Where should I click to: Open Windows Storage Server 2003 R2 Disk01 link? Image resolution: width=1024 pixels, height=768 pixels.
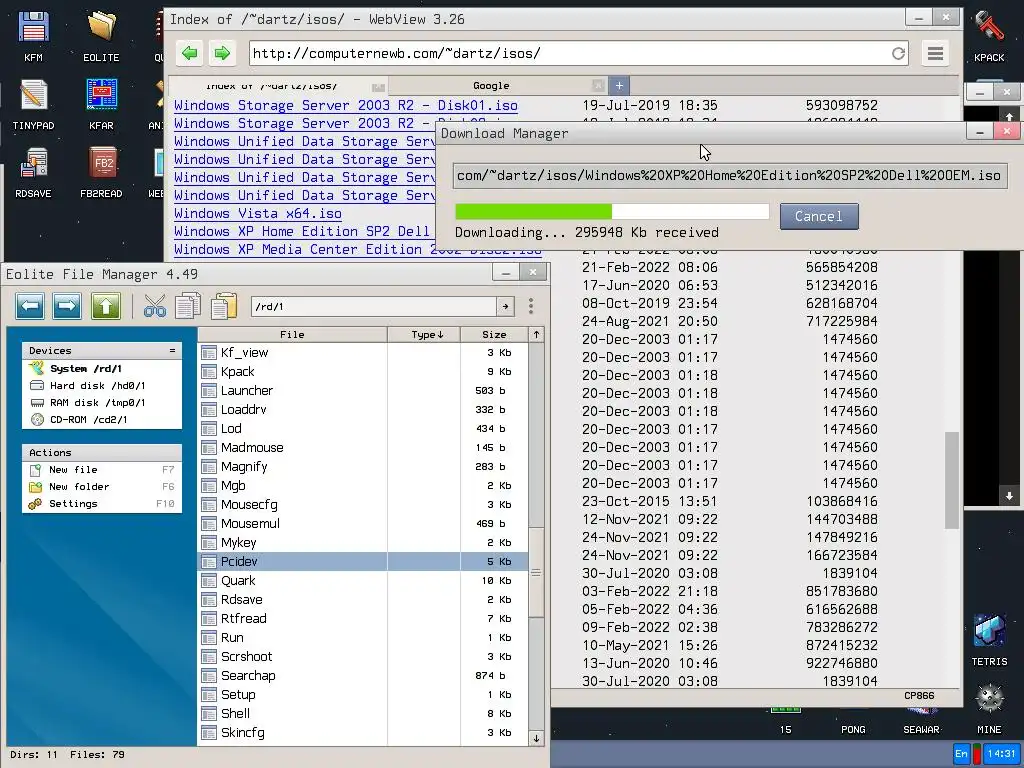[x=345, y=105]
